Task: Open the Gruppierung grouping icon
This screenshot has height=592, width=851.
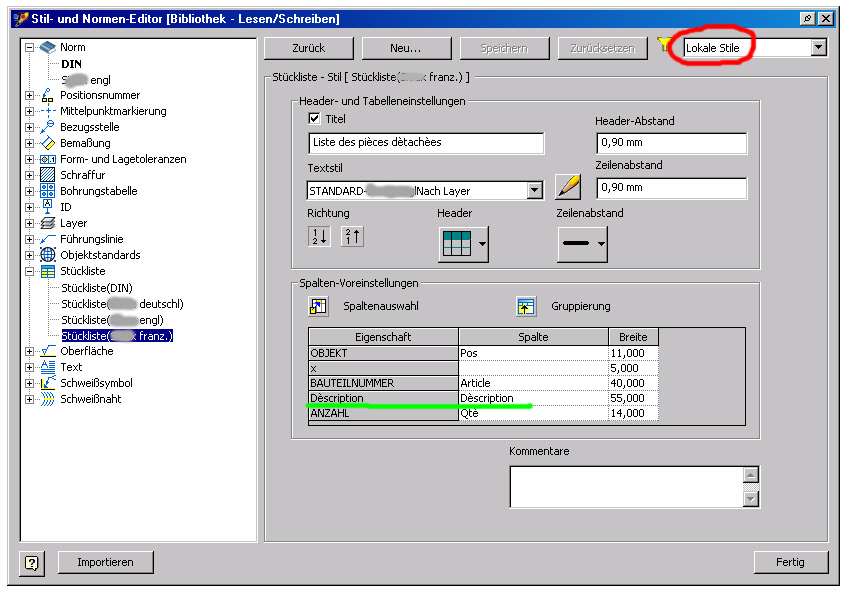Action: click(x=526, y=306)
